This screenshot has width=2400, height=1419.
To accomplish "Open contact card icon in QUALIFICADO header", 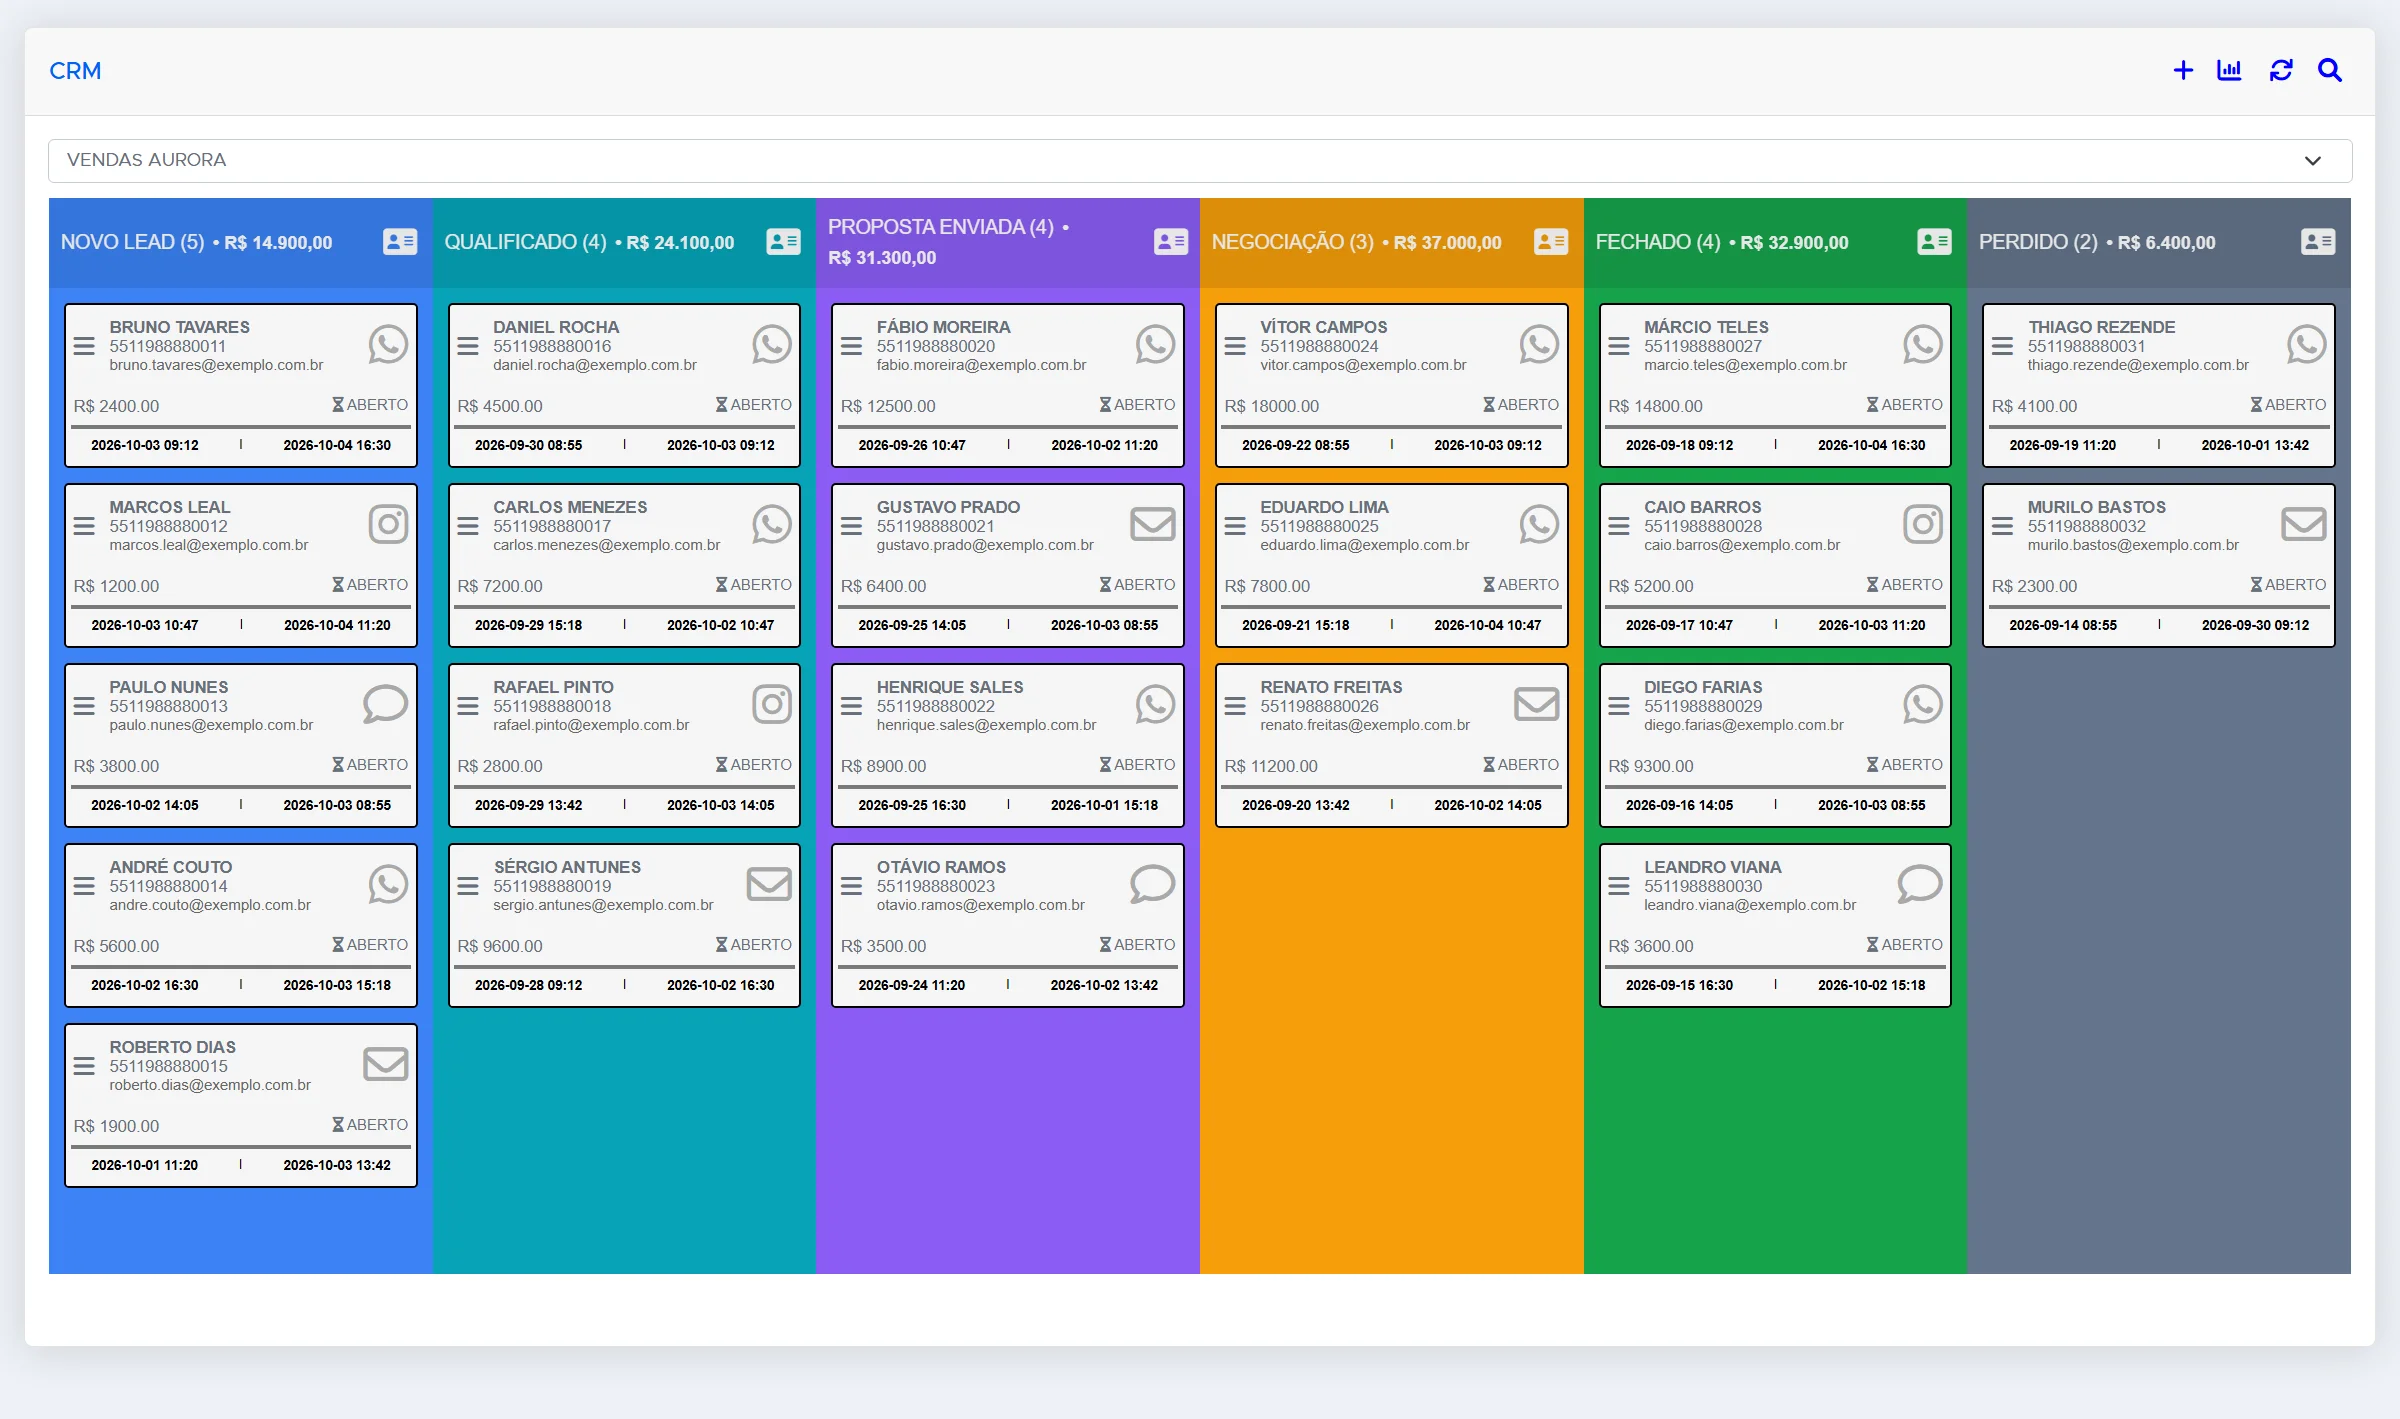I will point(783,241).
